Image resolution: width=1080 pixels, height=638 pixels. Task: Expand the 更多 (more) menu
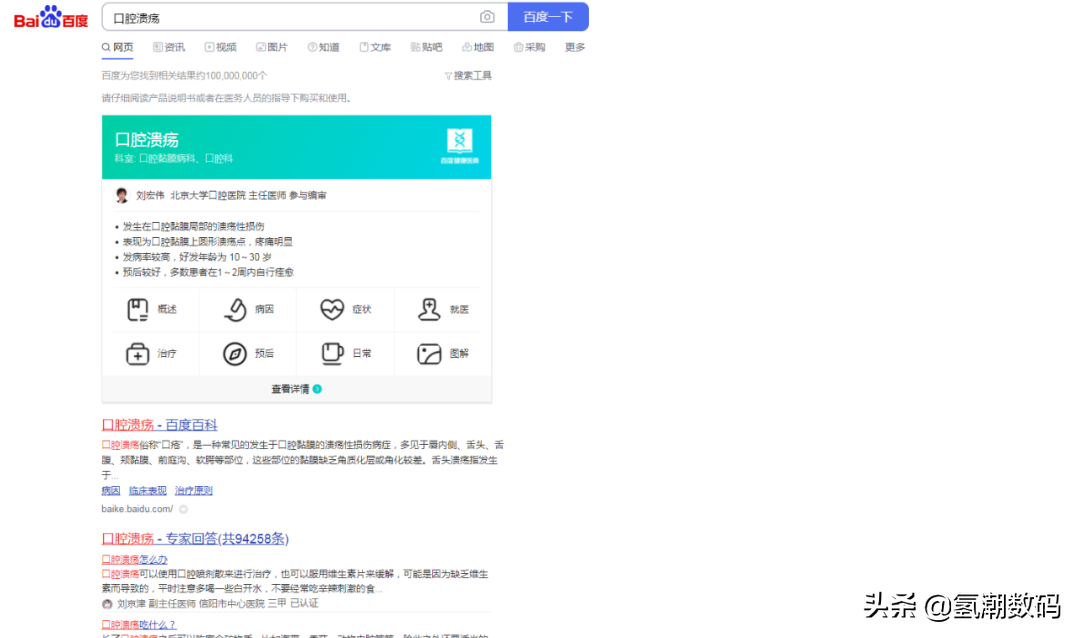click(x=574, y=46)
